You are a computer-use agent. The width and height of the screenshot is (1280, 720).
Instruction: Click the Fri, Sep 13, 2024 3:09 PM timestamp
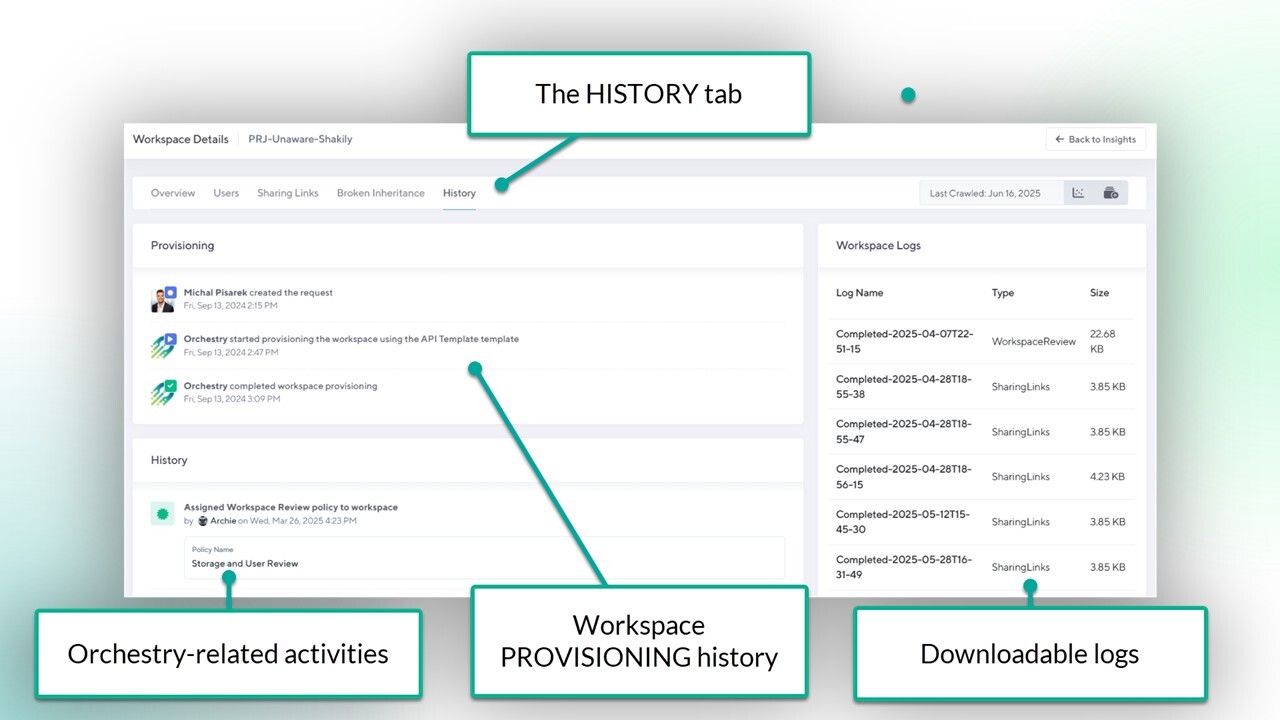click(232, 399)
